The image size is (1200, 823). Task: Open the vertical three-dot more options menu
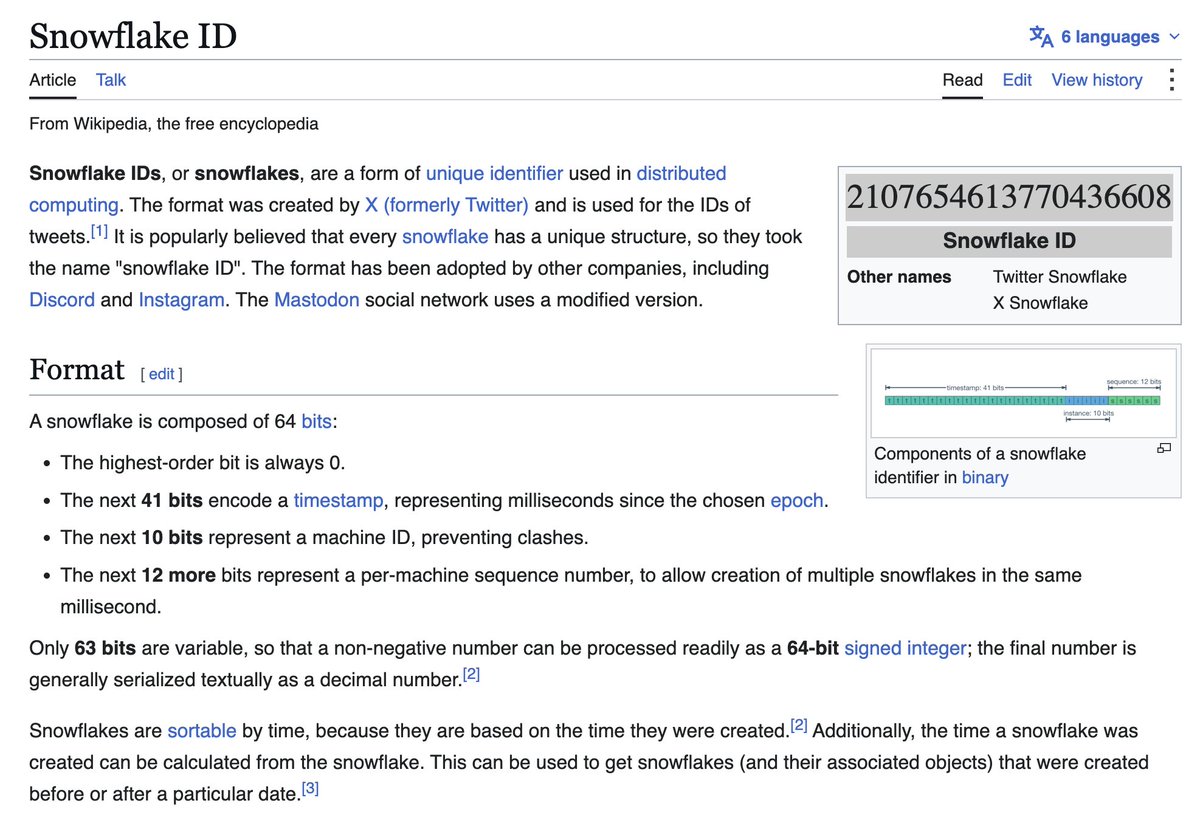1171,80
